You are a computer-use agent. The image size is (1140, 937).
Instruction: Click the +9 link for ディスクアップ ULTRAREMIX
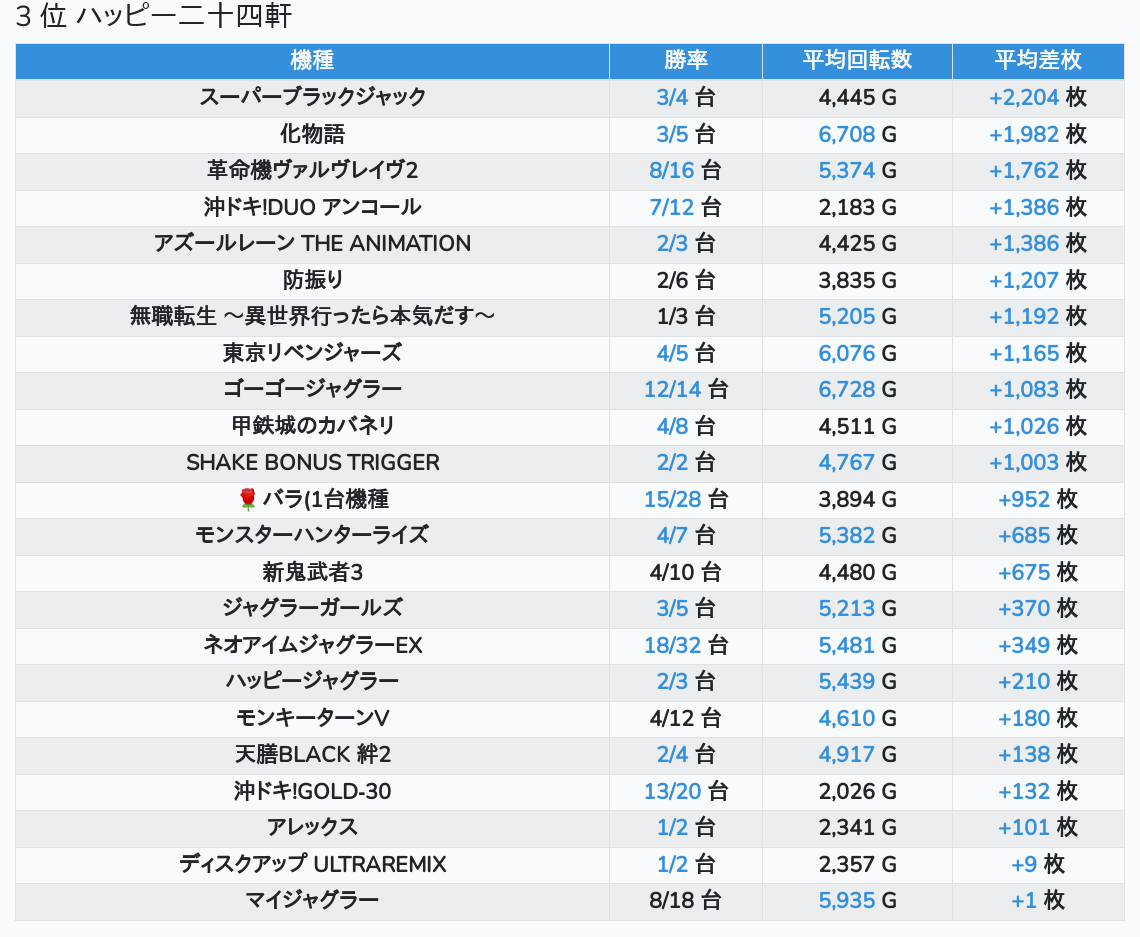pos(1024,864)
